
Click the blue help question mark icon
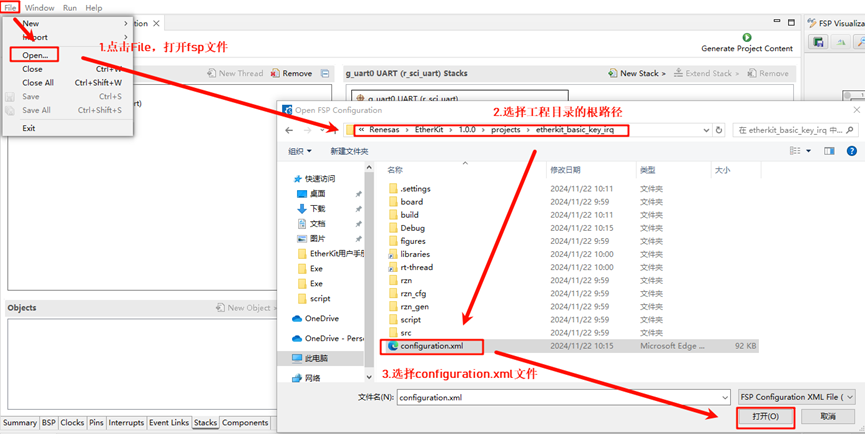(851, 151)
